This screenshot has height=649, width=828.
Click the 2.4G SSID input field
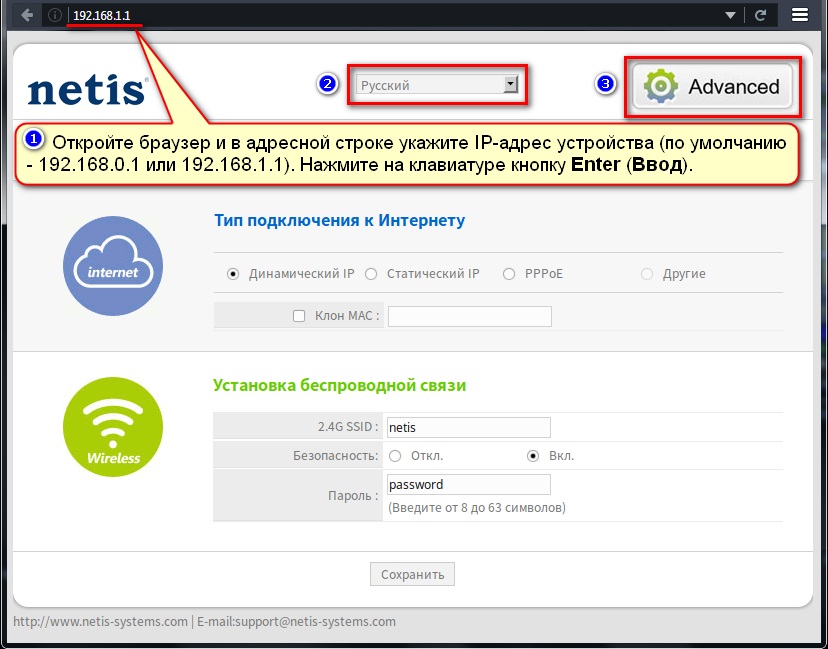tap(468, 427)
